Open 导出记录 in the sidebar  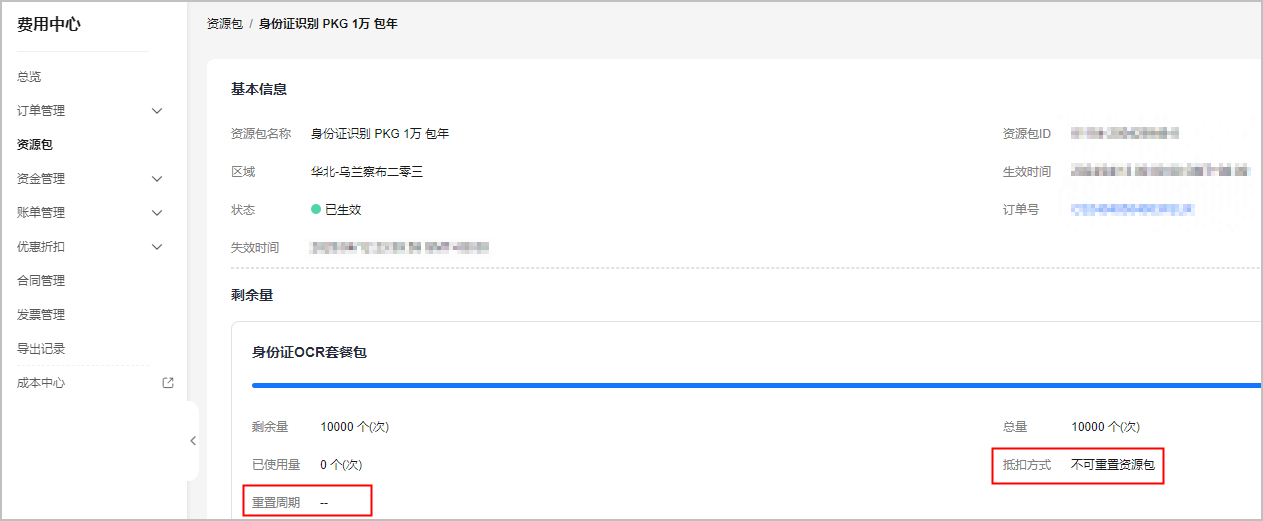(x=41, y=349)
